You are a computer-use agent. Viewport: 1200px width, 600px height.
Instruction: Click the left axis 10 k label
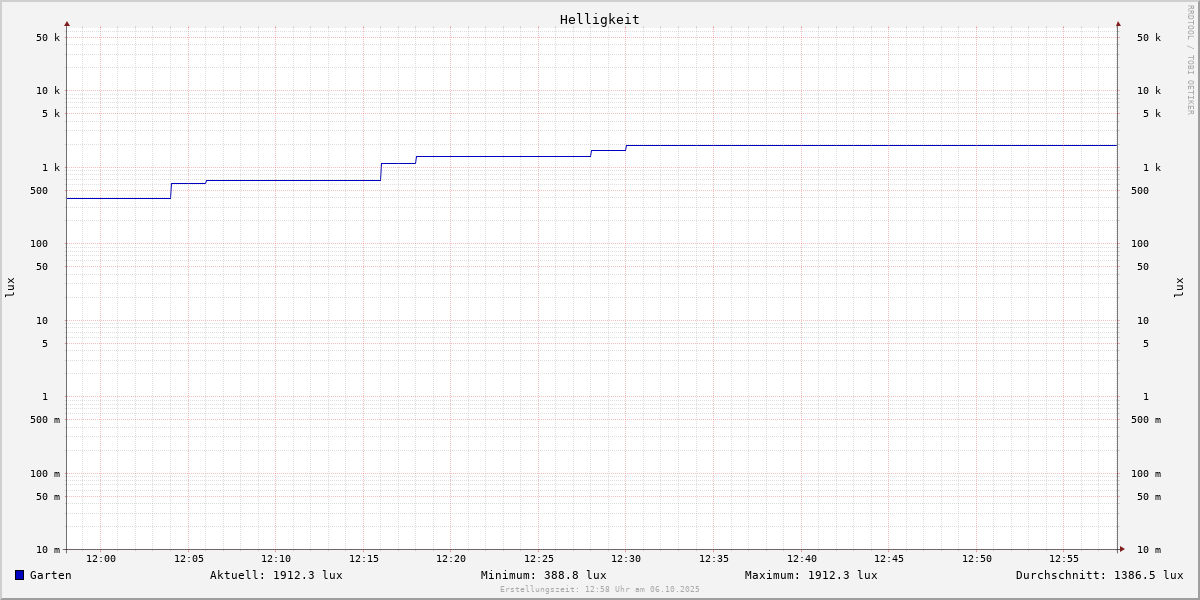click(48, 91)
